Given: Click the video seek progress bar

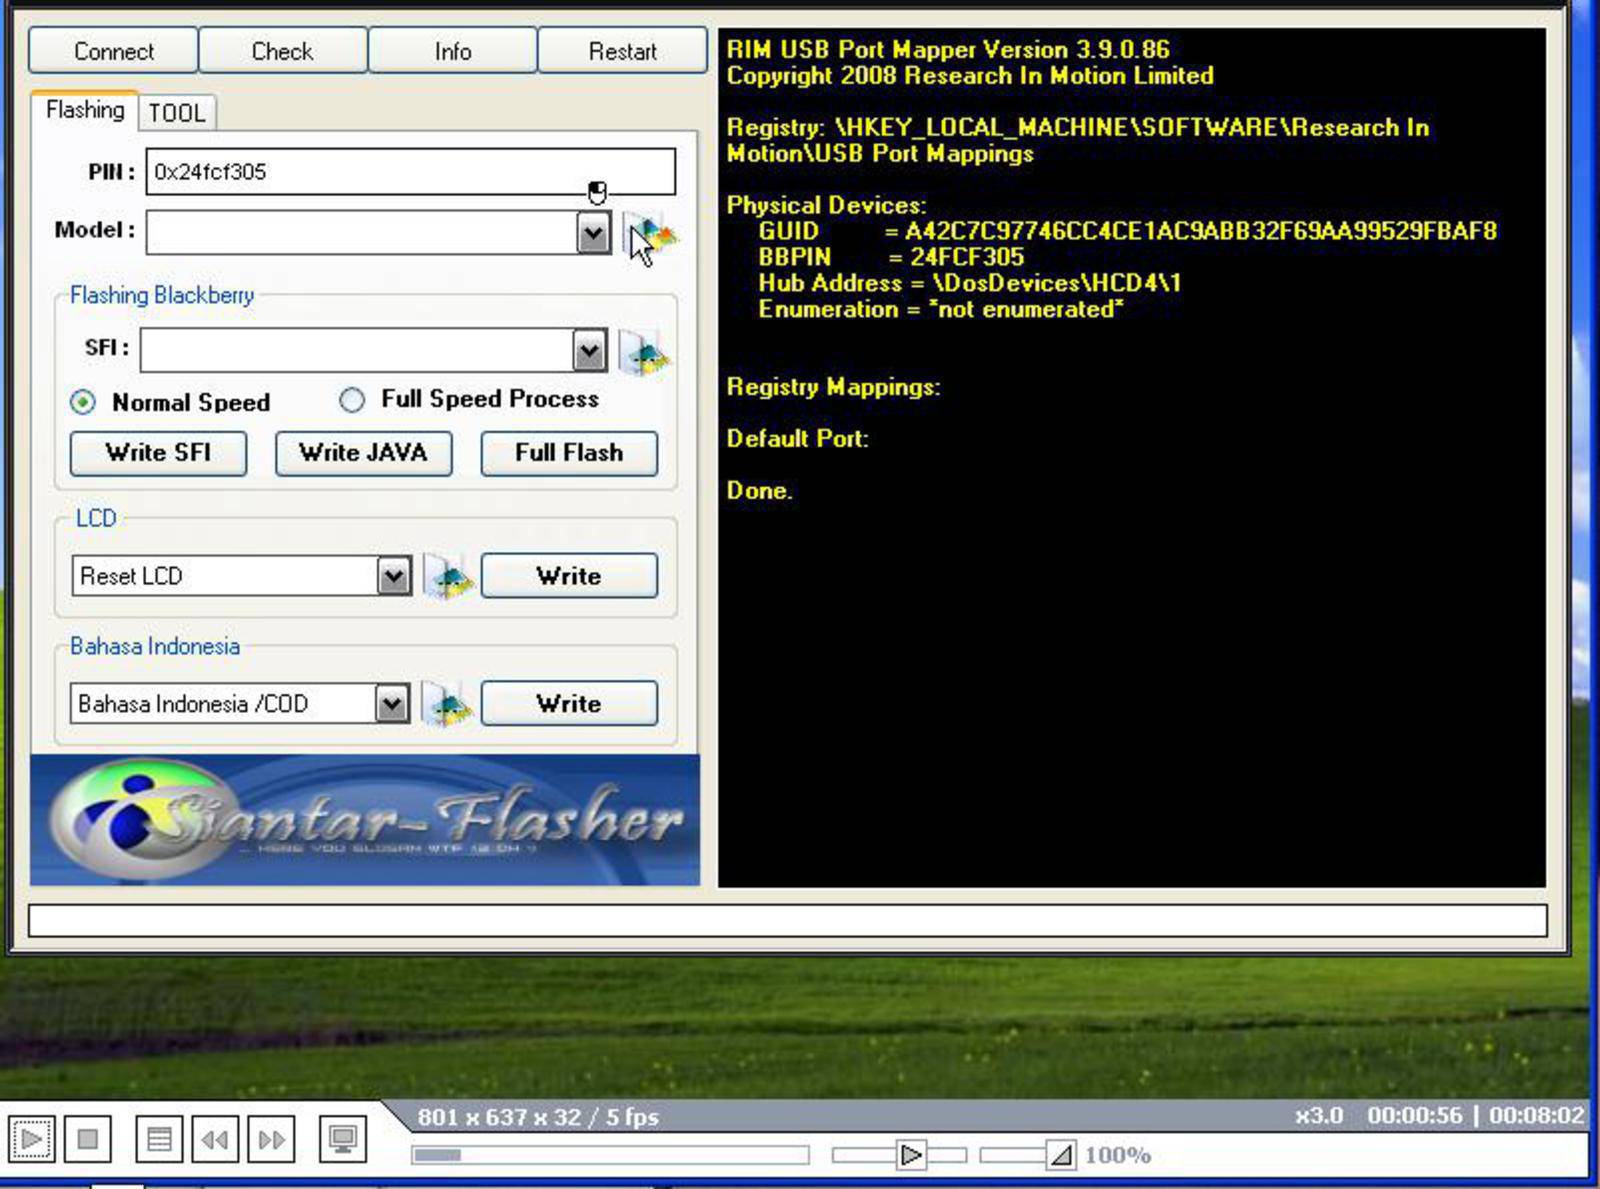Looking at the screenshot, I should [610, 1156].
